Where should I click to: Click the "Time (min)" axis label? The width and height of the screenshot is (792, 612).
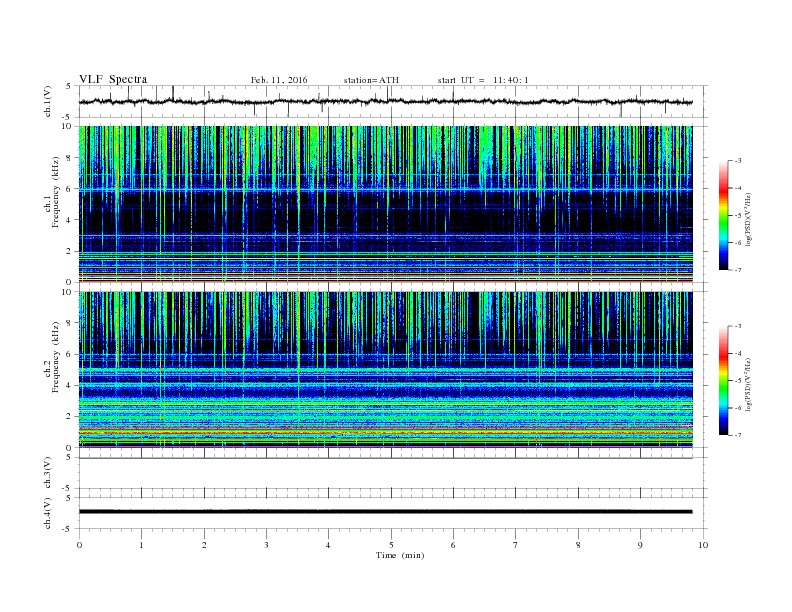[400, 555]
